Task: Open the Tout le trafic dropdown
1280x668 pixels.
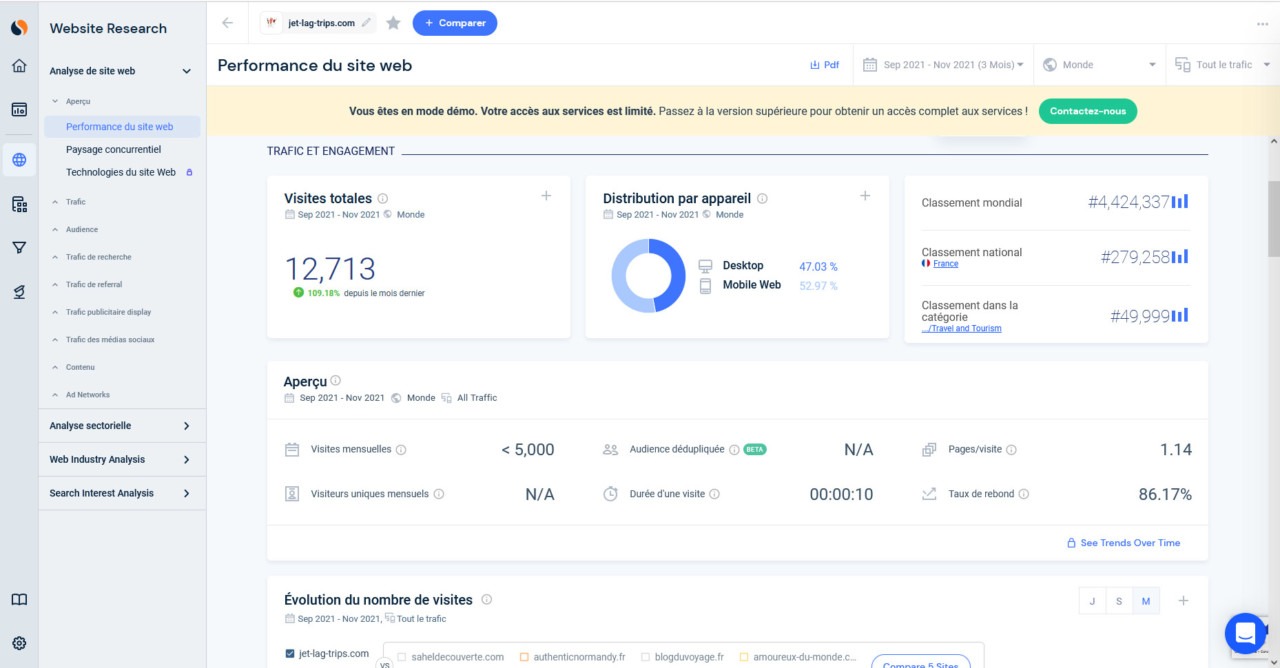Action: (x=1223, y=65)
